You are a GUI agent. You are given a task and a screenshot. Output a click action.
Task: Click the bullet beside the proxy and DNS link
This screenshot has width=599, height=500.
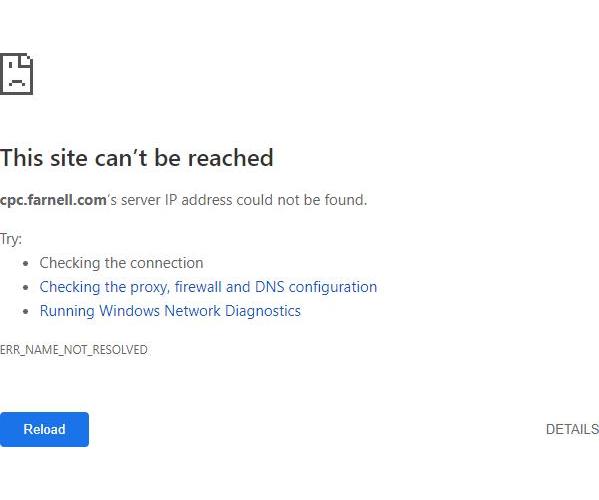pos(26,287)
